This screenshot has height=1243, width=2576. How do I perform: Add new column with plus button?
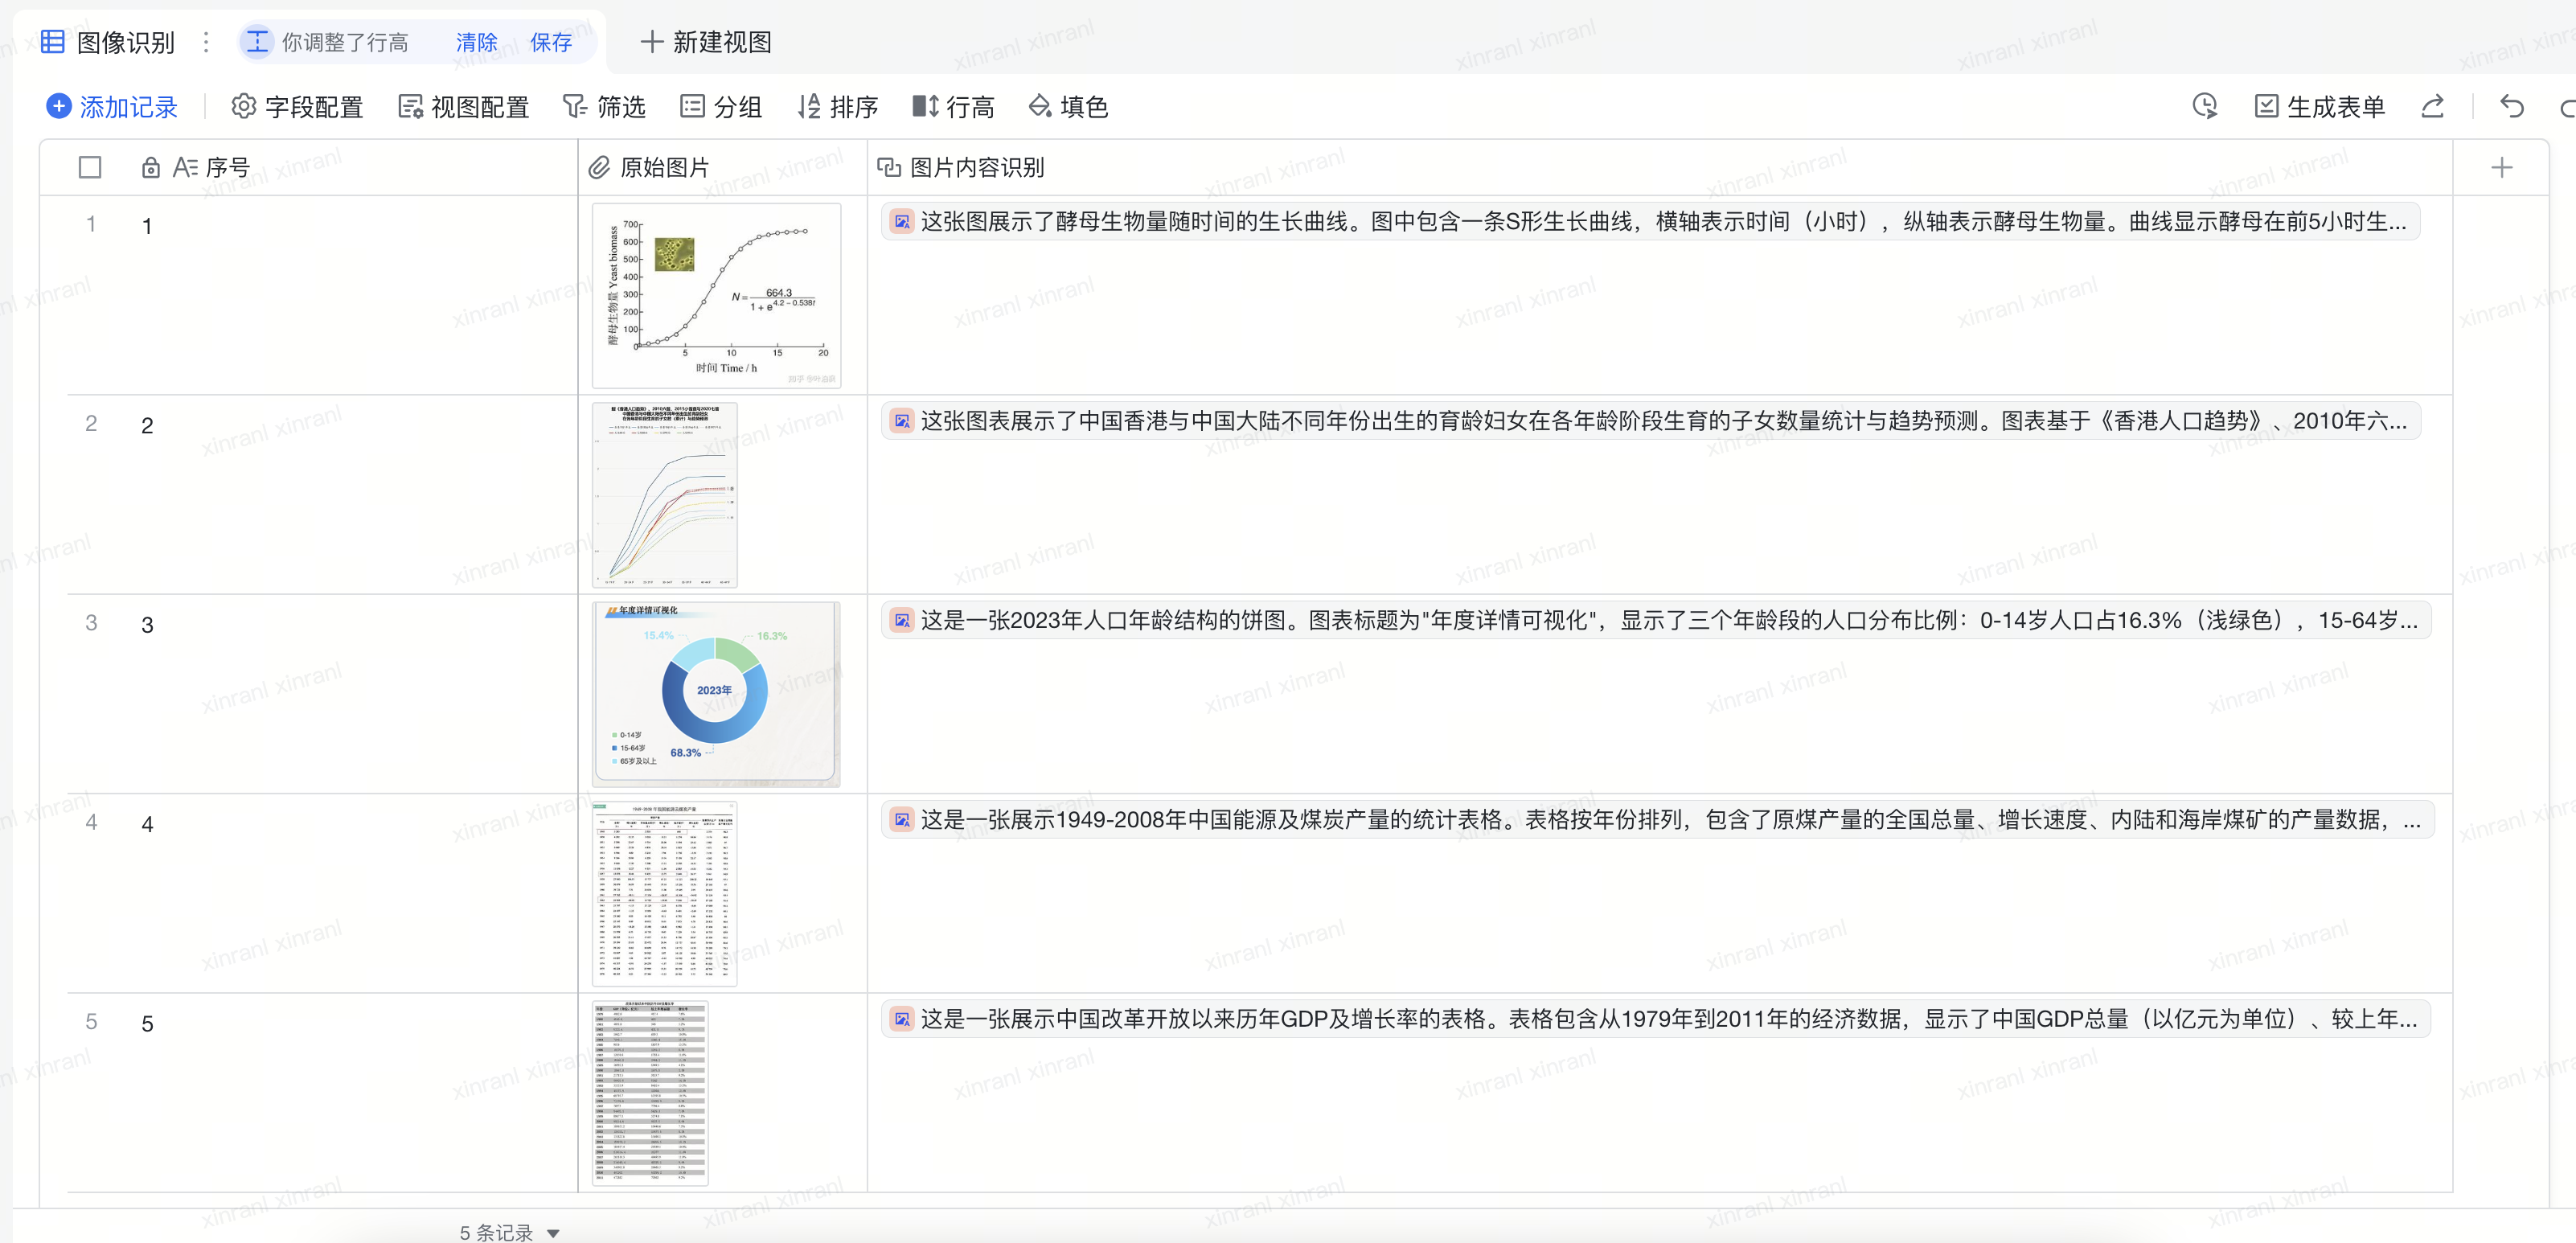(x=2501, y=167)
